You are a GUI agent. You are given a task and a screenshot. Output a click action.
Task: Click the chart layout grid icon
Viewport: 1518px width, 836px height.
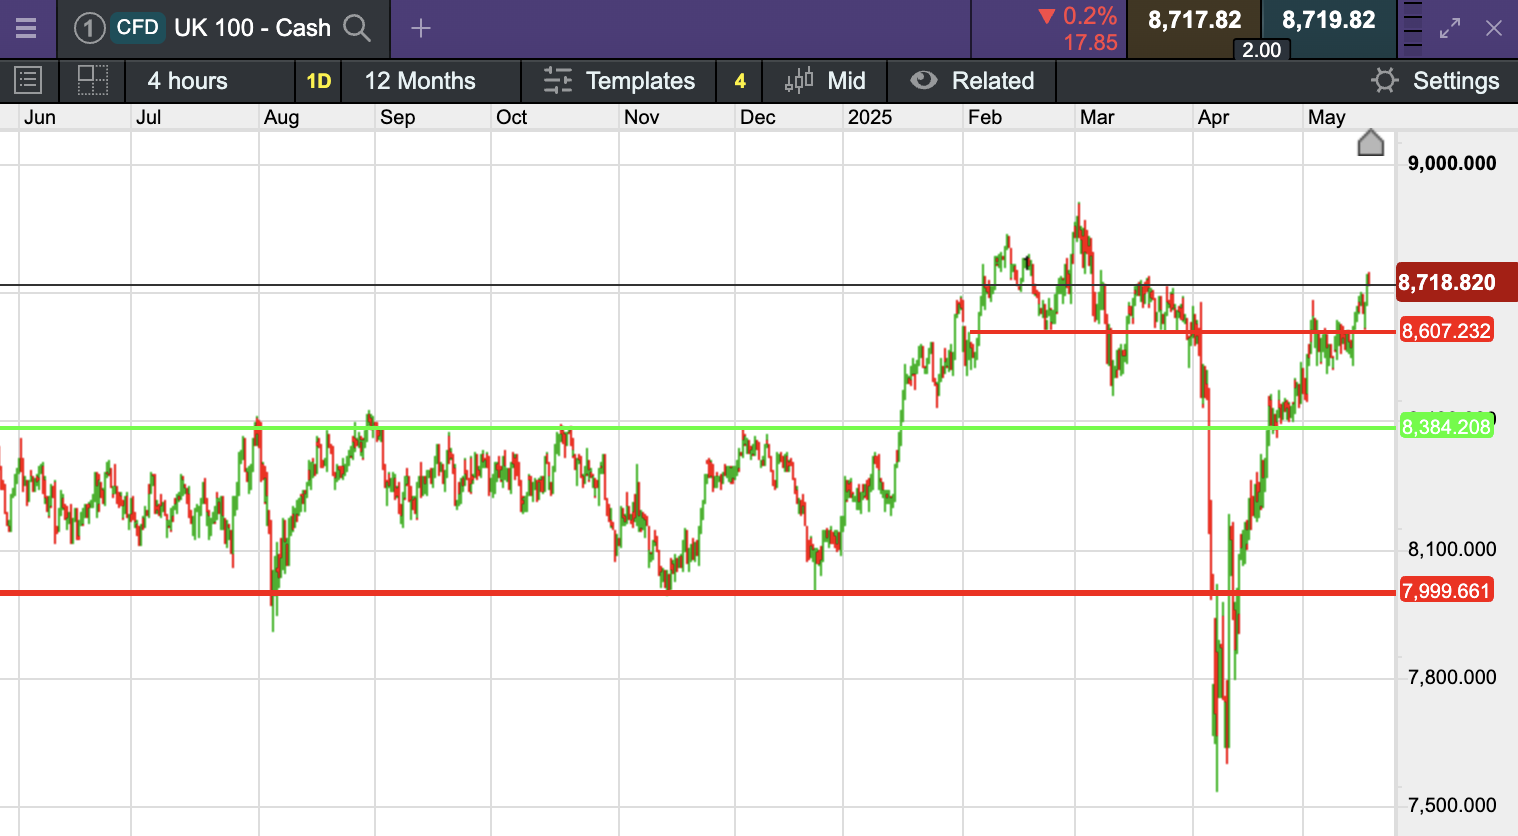92,81
